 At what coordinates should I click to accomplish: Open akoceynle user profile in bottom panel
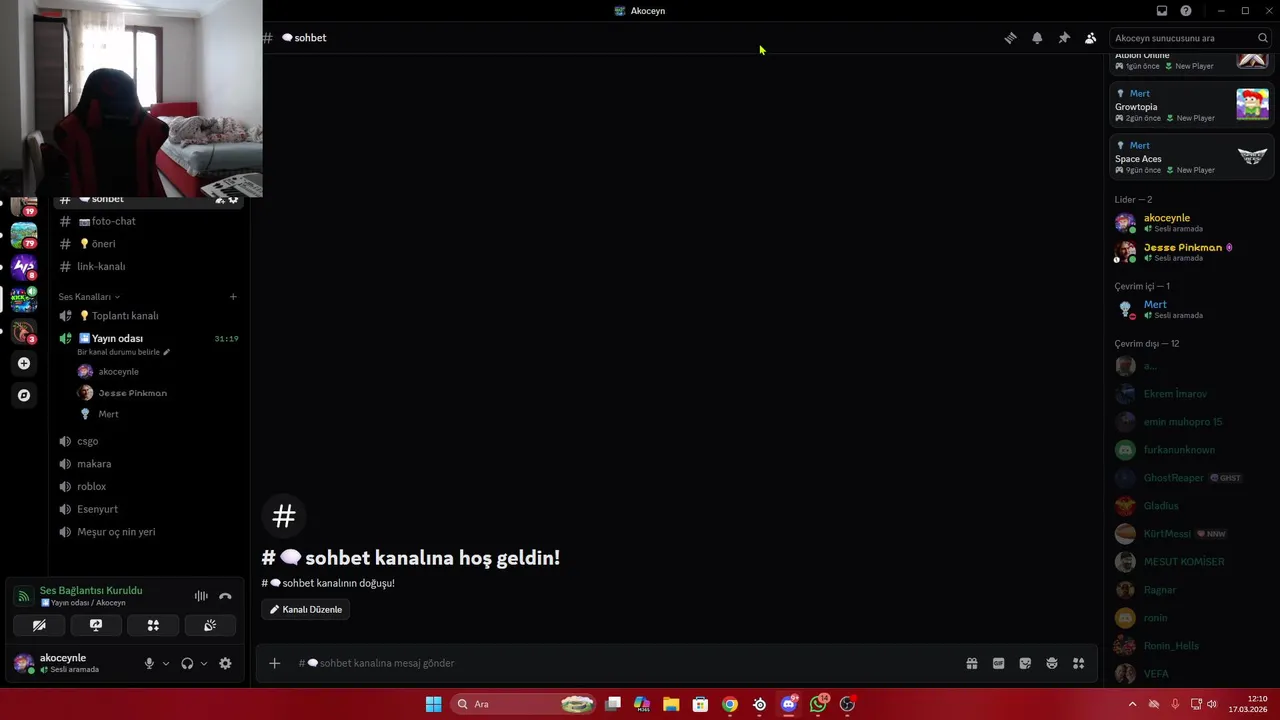70,663
